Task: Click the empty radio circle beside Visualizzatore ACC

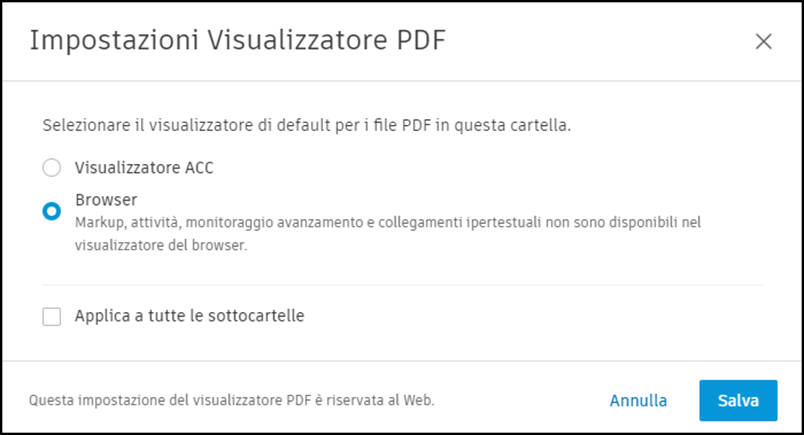Action: point(51,168)
